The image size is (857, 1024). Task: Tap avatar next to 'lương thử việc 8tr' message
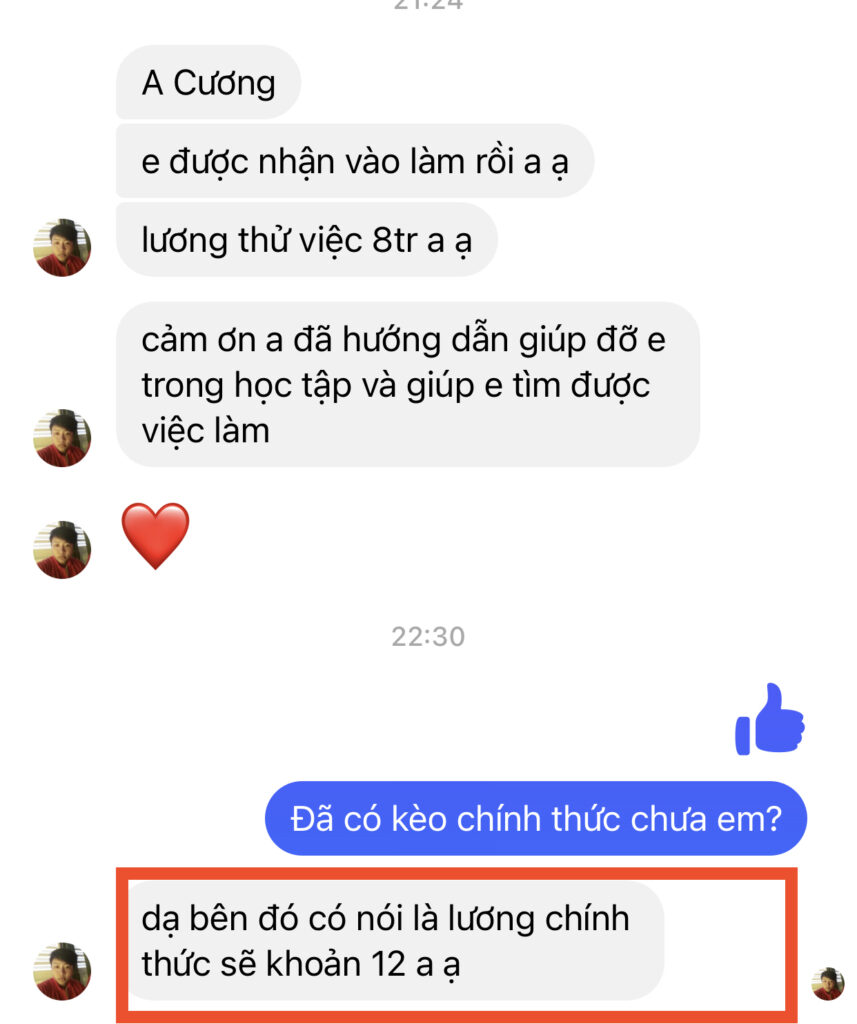point(62,248)
